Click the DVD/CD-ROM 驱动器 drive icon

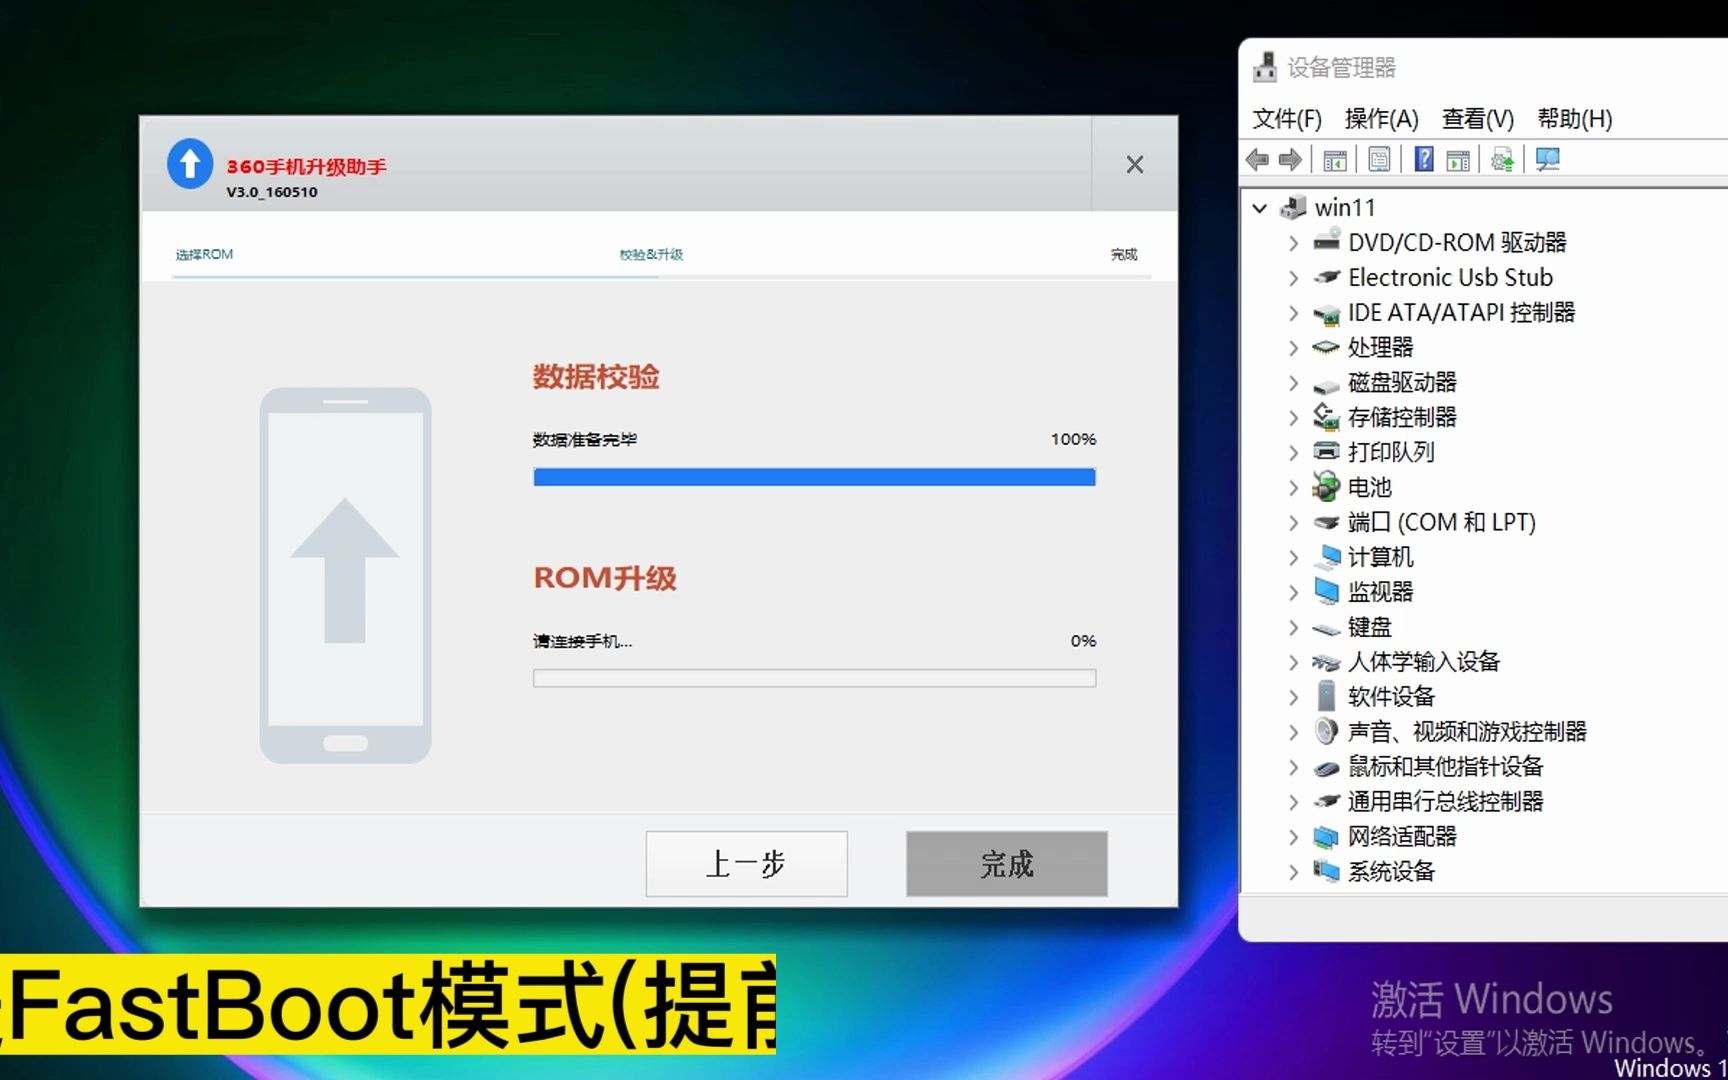[x=1327, y=241]
